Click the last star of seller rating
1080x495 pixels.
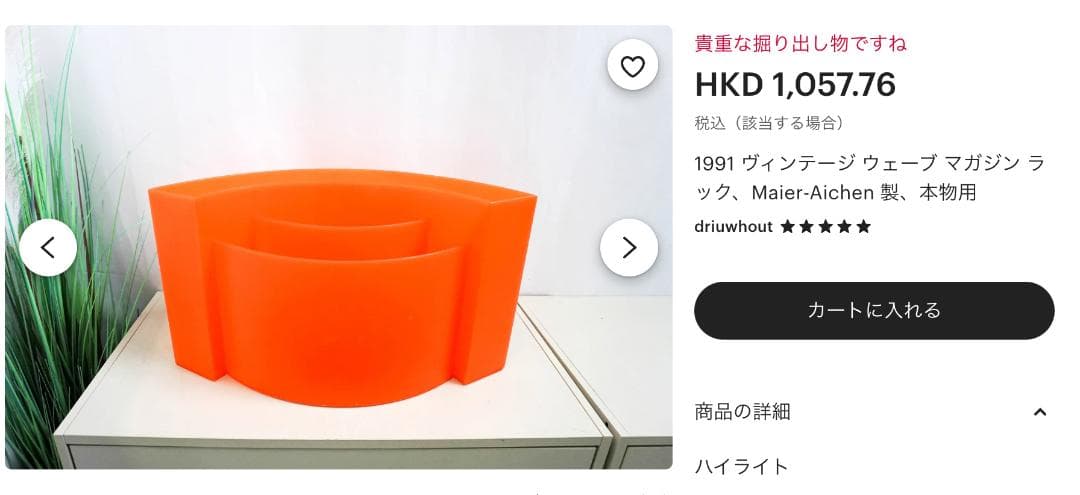(864, 227)
